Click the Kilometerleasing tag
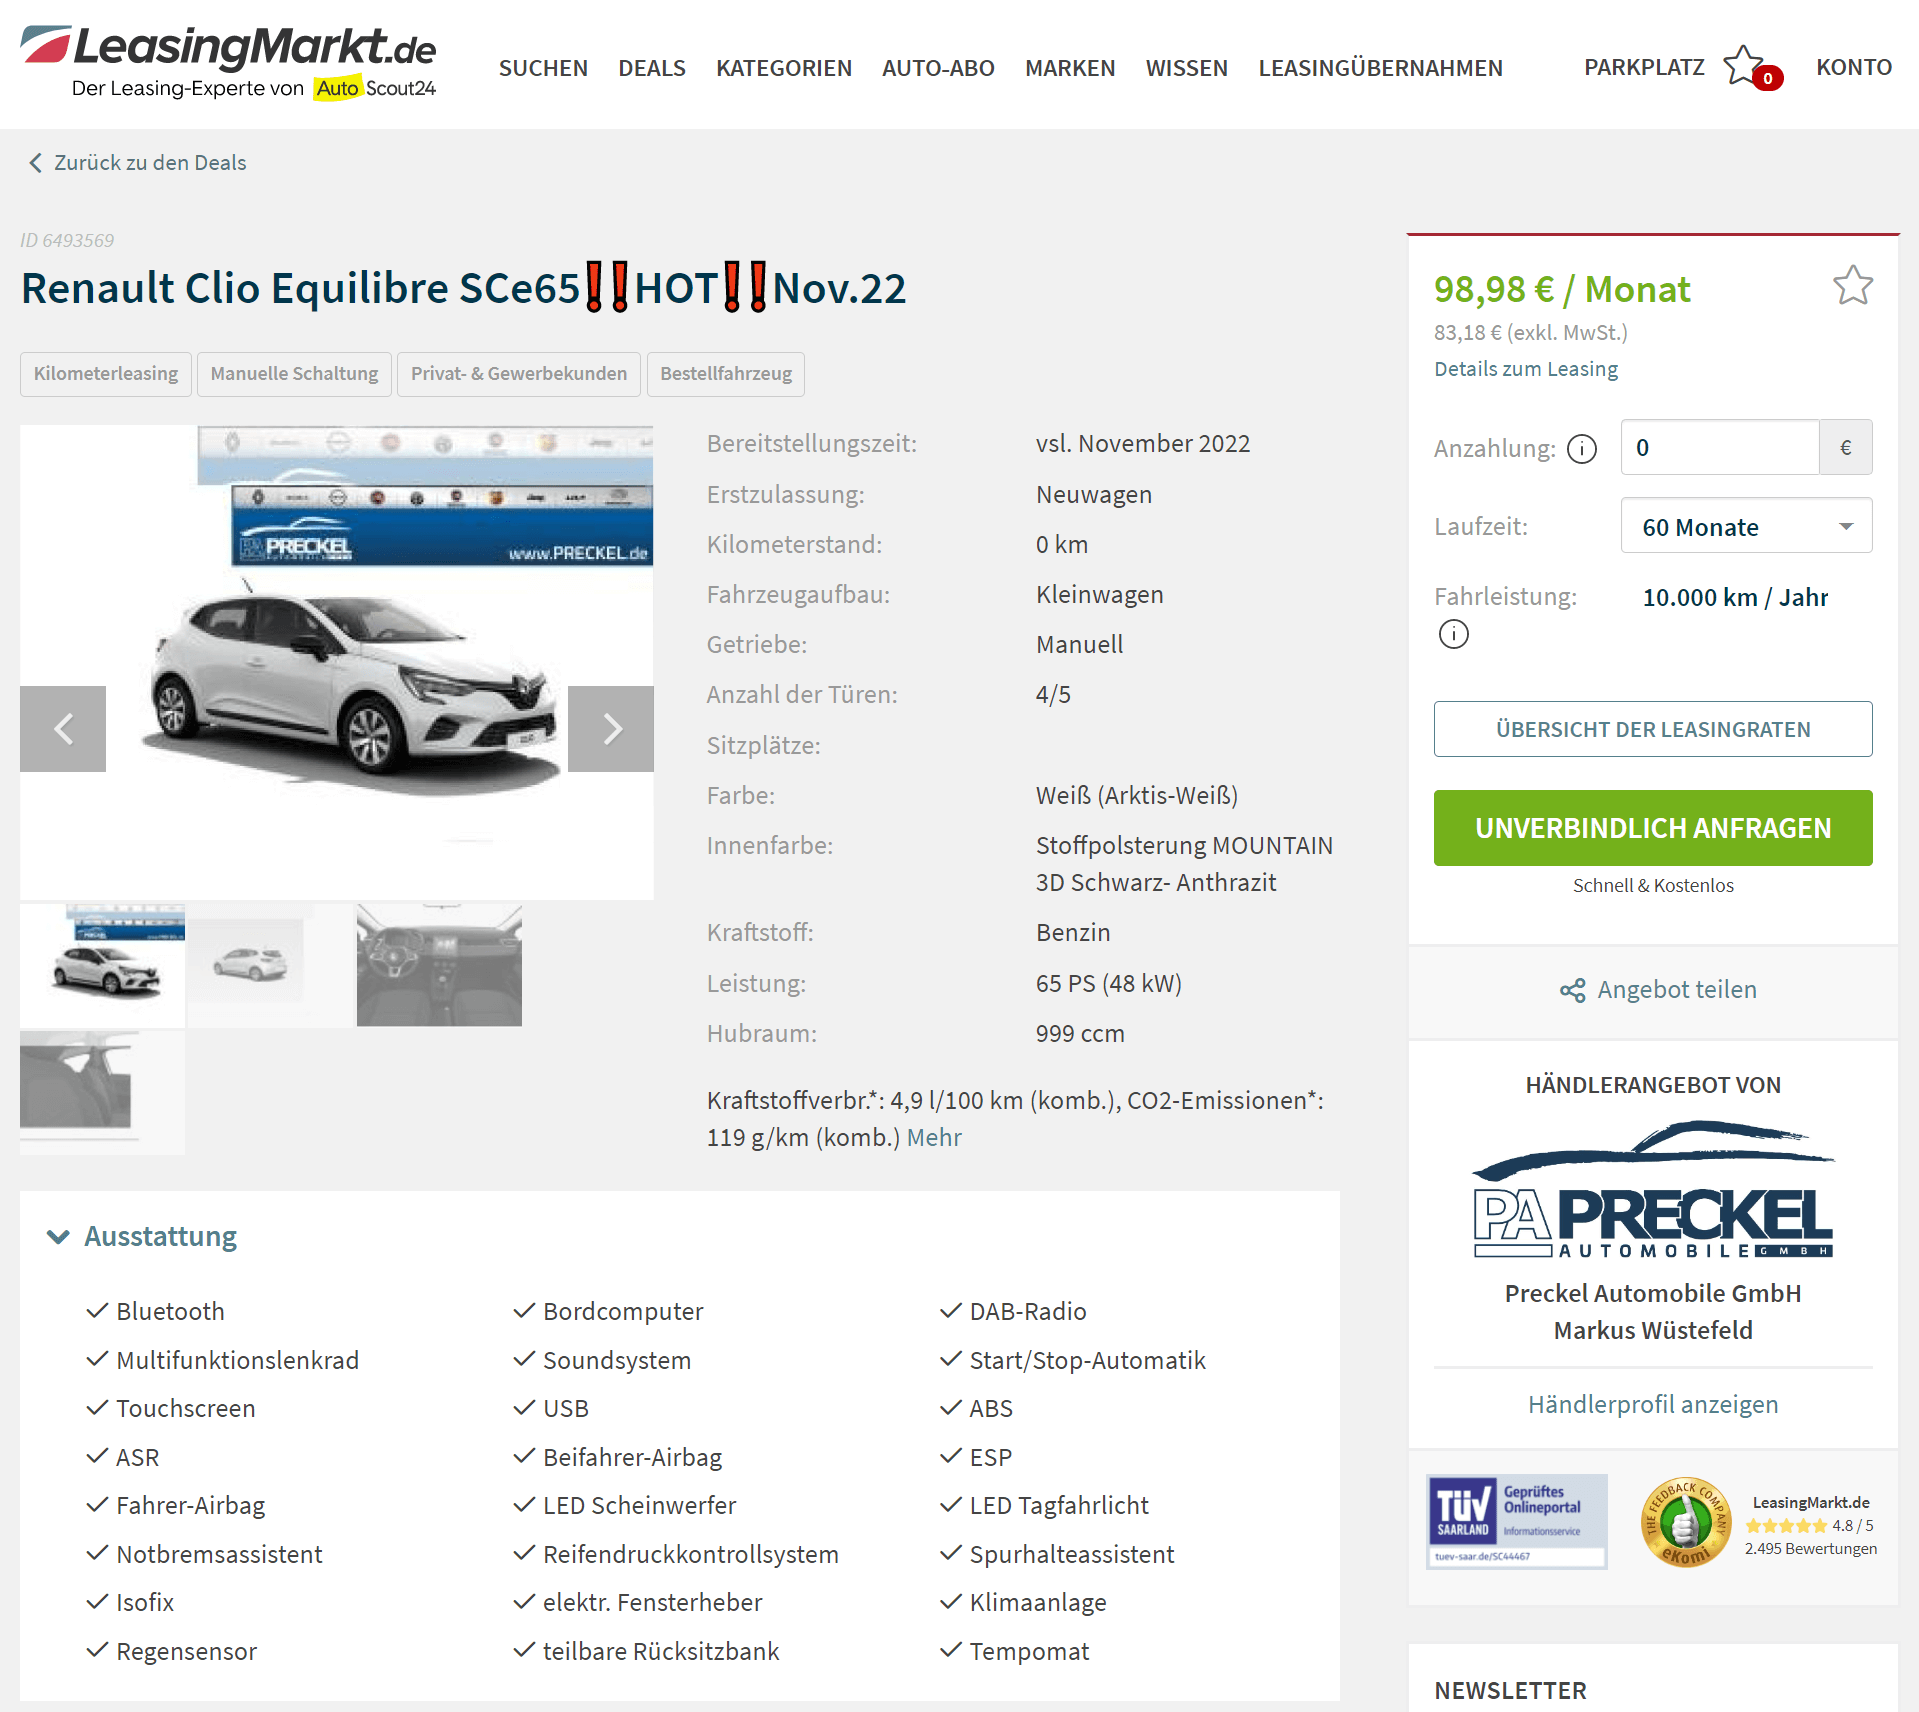 106,374
